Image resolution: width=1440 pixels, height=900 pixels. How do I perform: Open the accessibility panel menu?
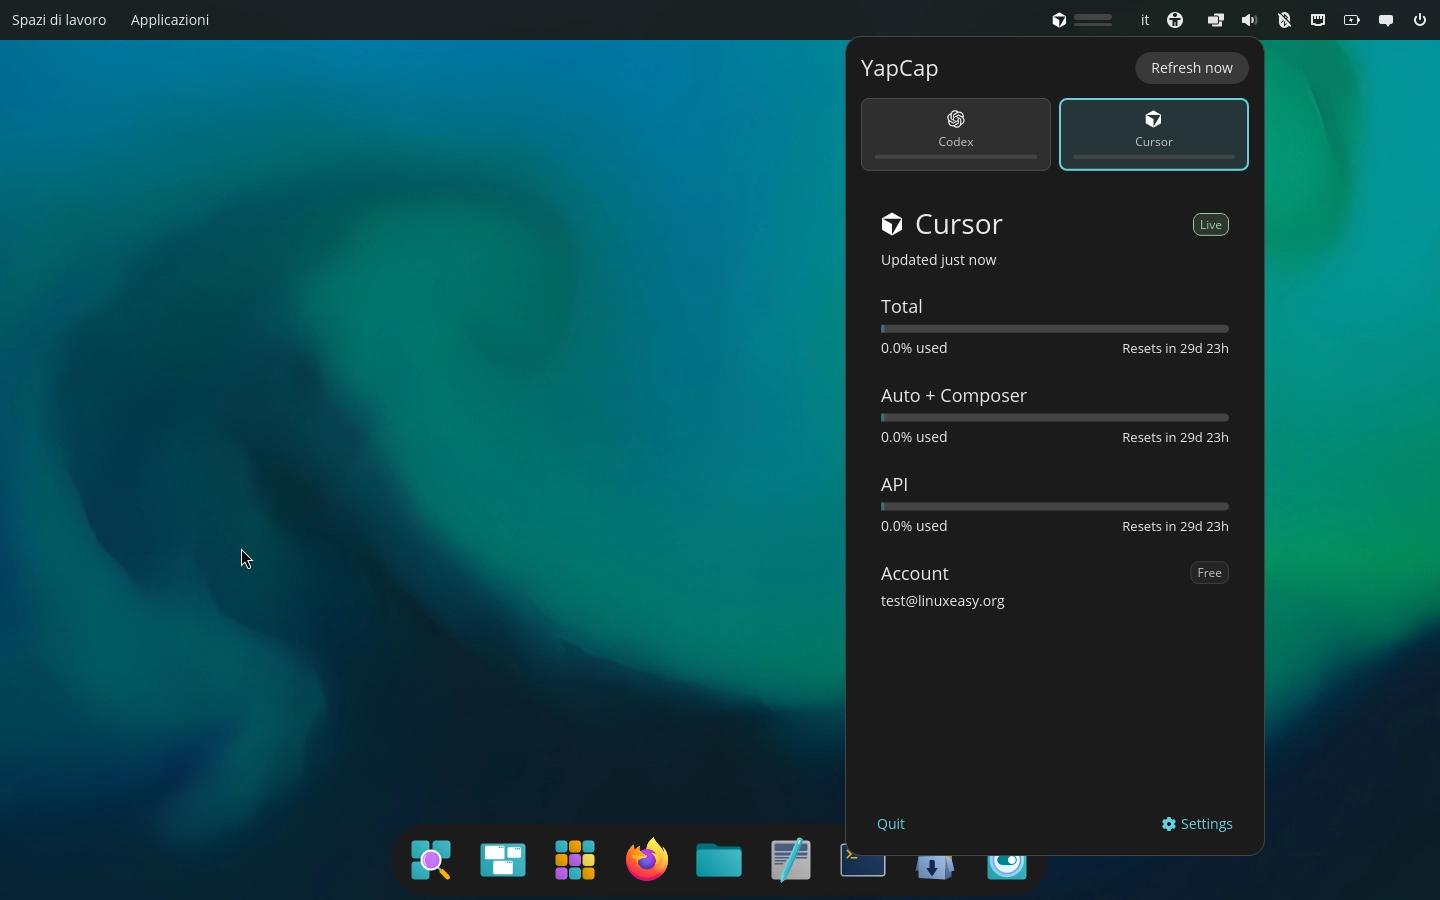[x=1177, y=20]
